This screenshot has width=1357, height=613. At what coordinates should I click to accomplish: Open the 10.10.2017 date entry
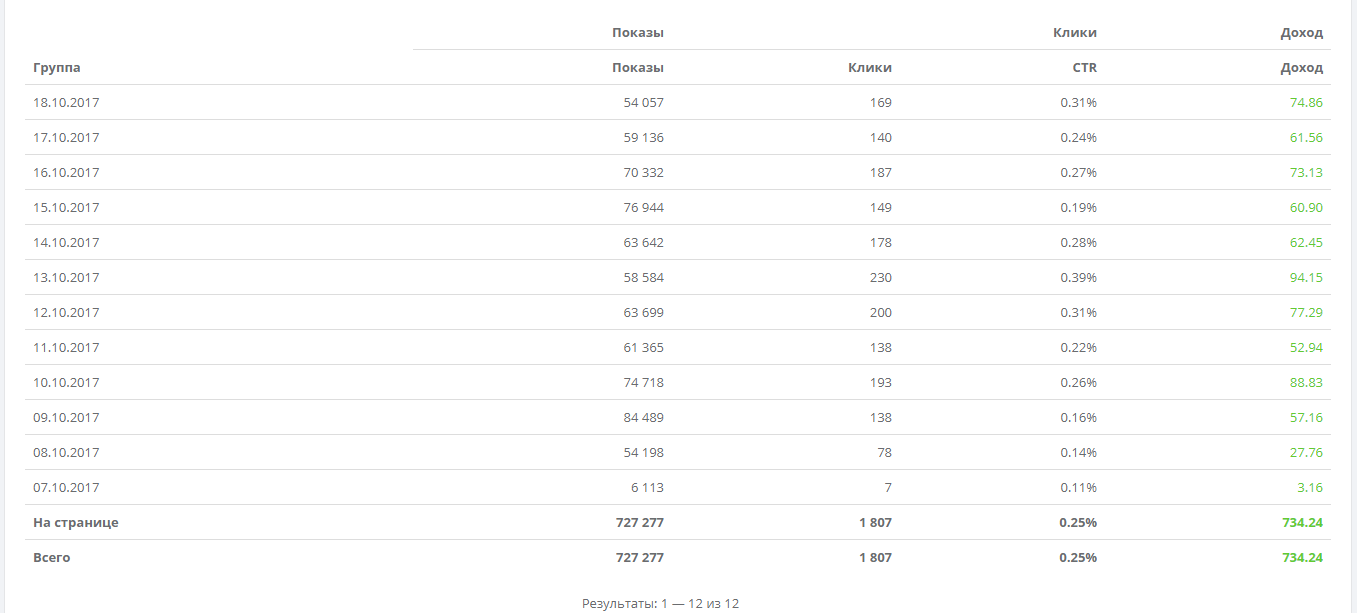(x=66, y=382)
